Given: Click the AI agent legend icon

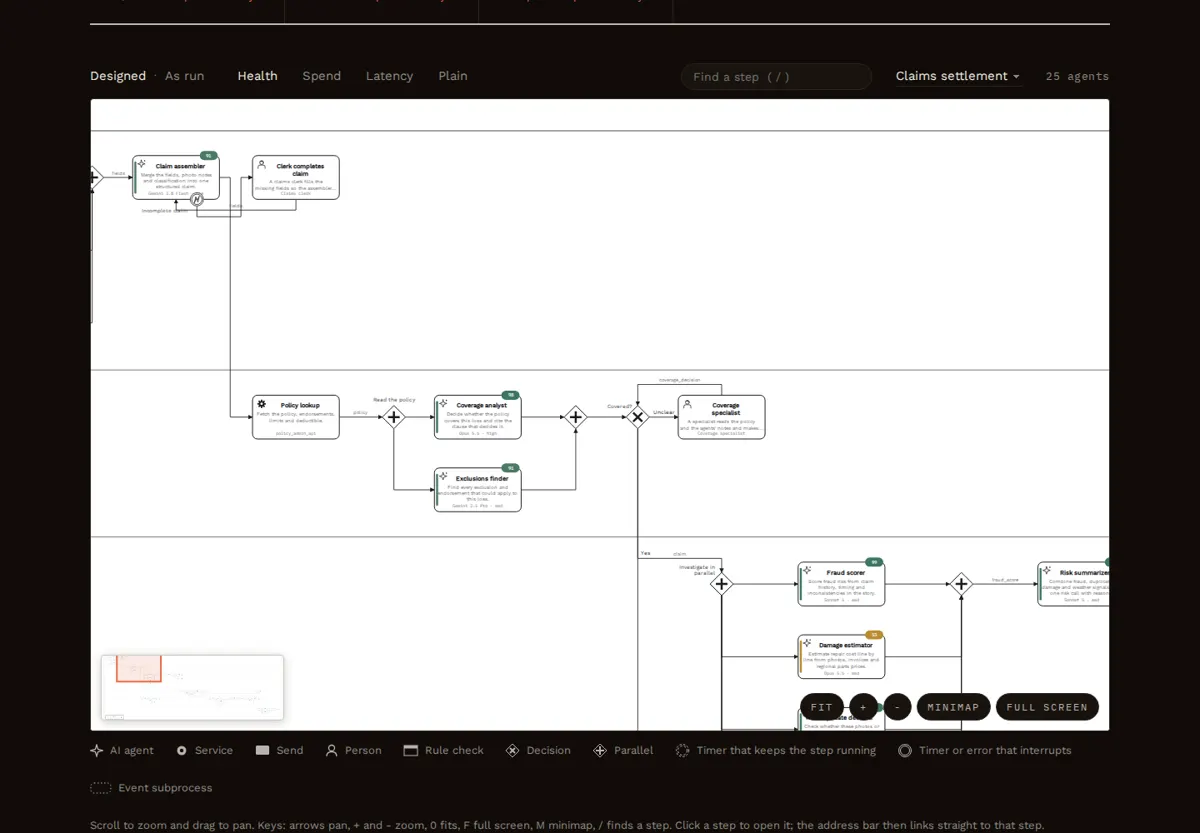Looking at the screenshot, I should coord(97,750).
